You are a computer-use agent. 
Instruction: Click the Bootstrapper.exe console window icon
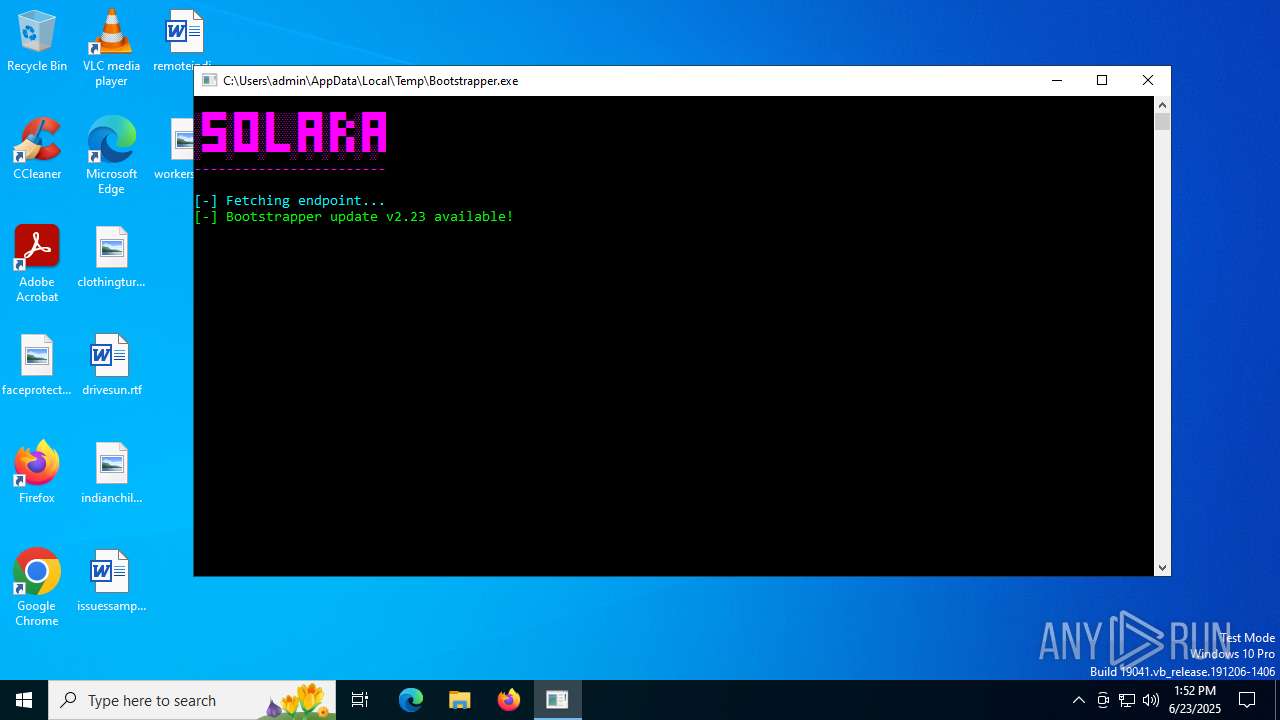[209, 81]
